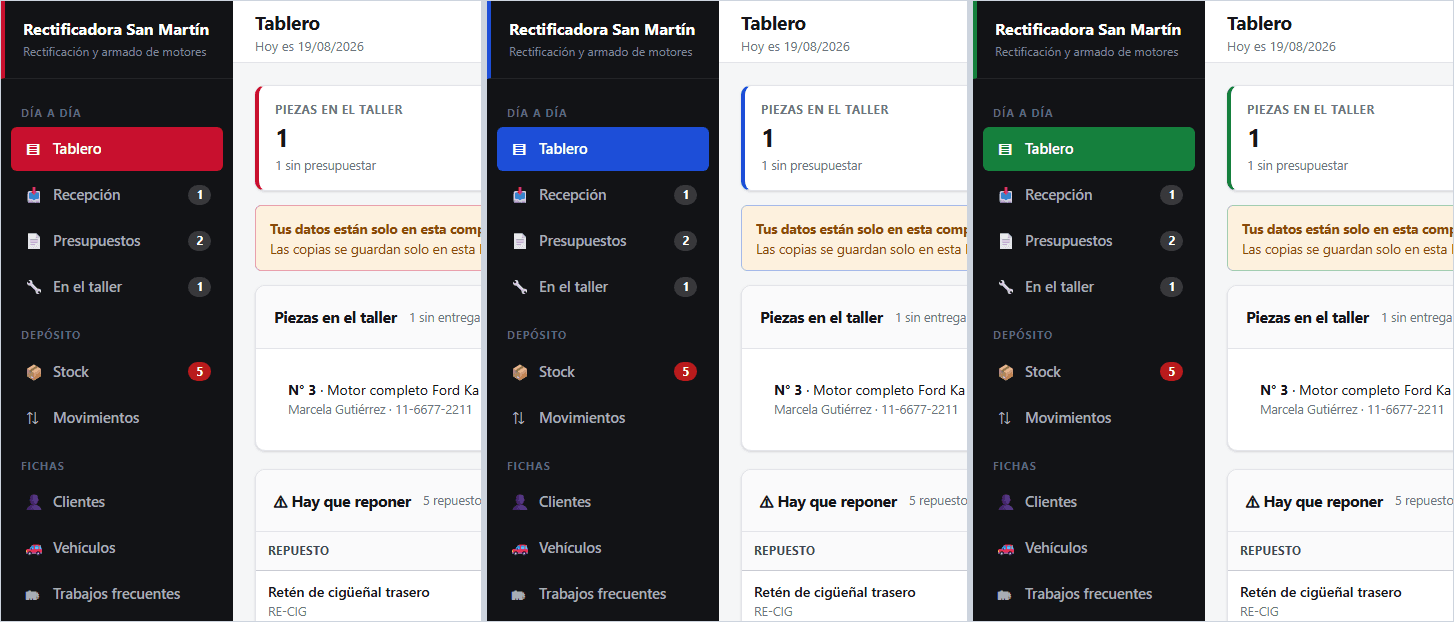
Task: Click the Tablero icon in the red-themed sidebar
Action: [x=33, y=149]
